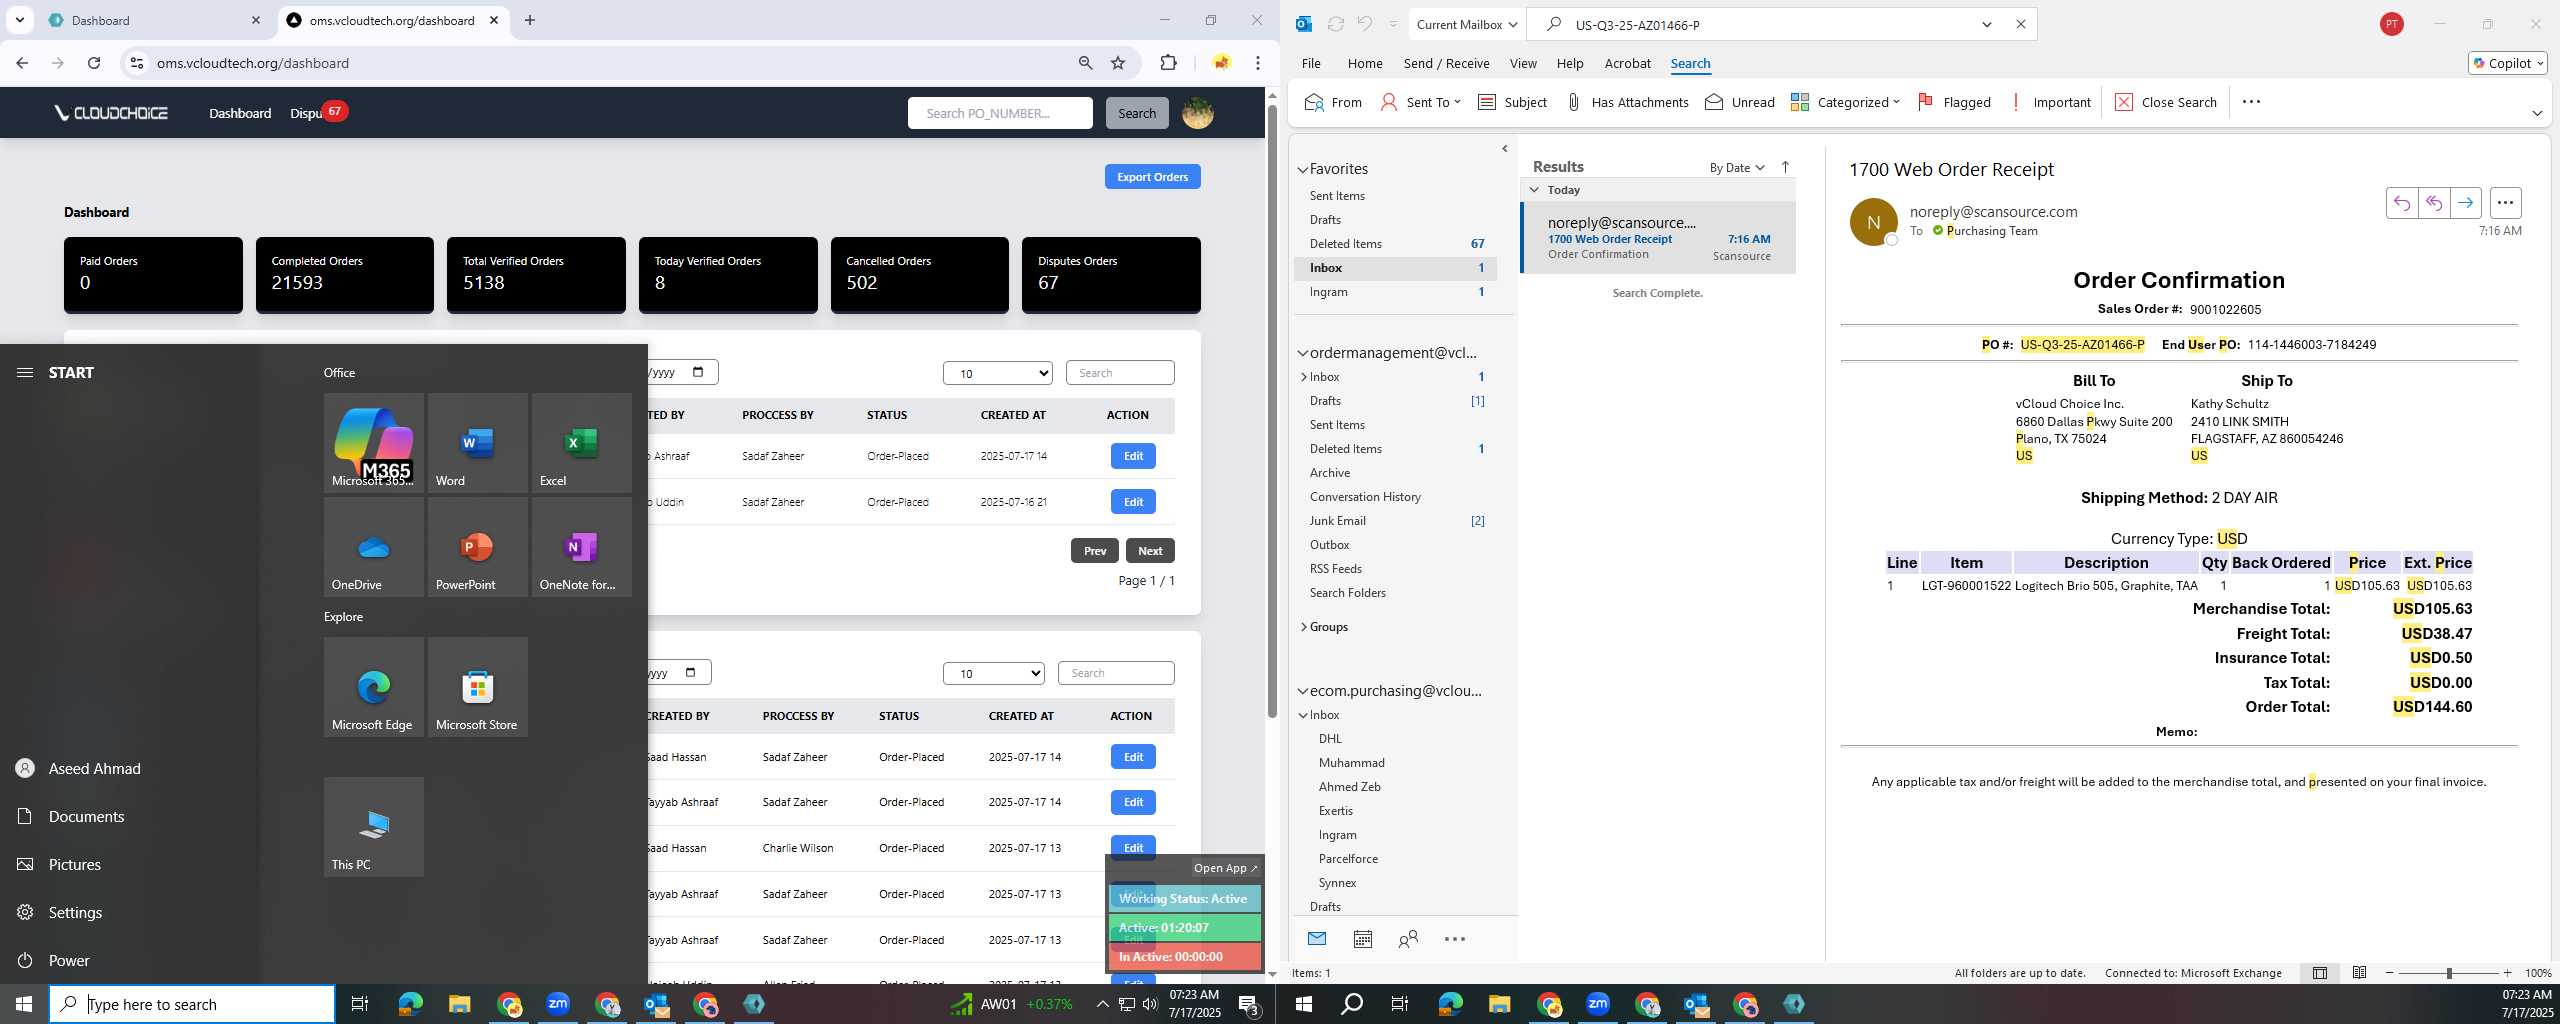Toggle reverse sort arrow in Results list

click(x=1785, y=167)
